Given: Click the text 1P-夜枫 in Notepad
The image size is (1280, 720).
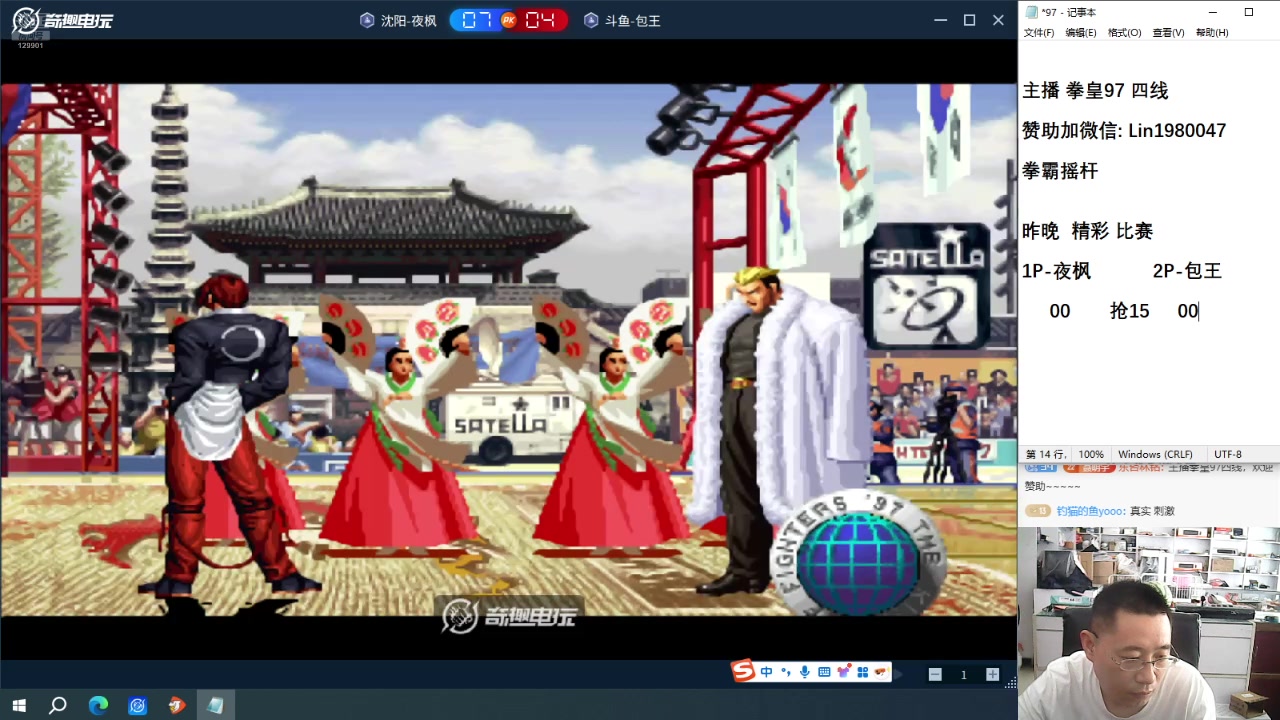Looking at the screenshot, I should (x=1056, y=271).
